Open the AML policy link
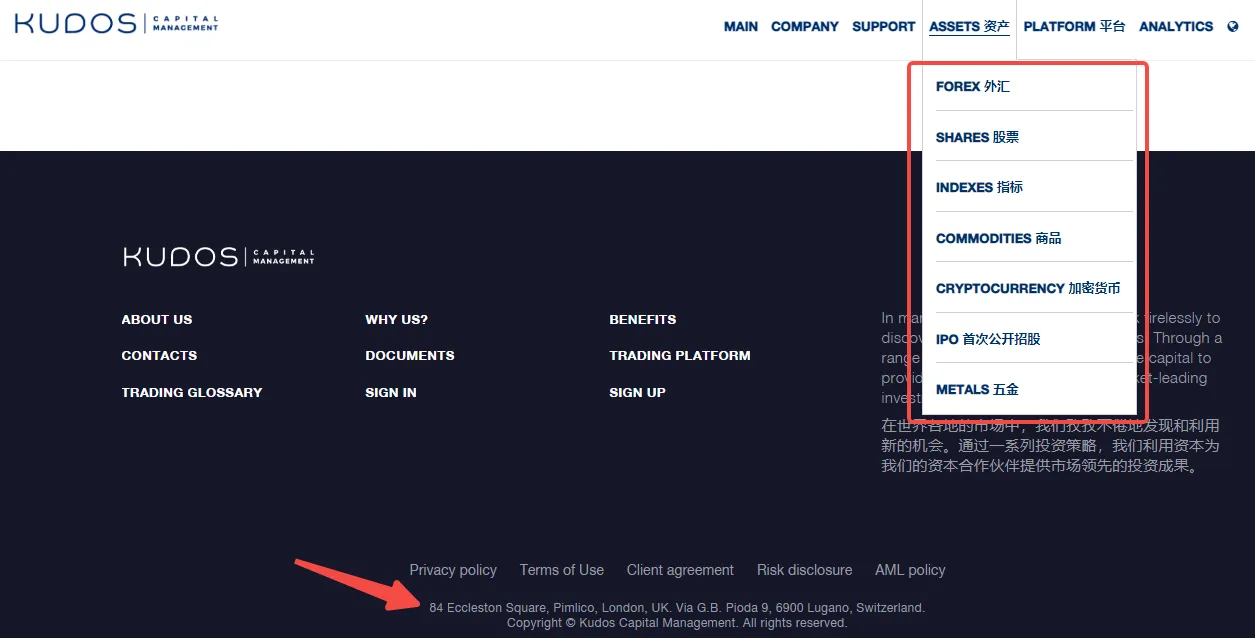Image resolution: width=1255 pixels, height=638 pixels. coord(910,570)
